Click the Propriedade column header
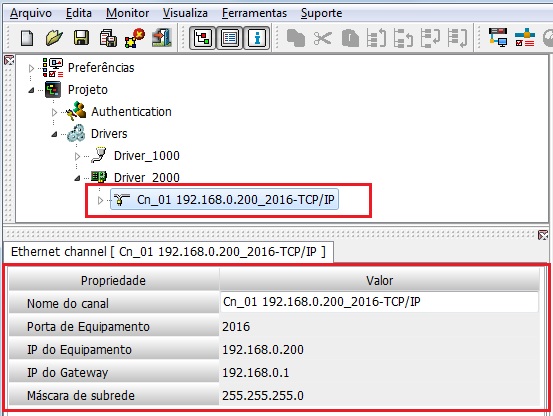The width and height of the screenshot is (553, 416). [x=114, y=280]
